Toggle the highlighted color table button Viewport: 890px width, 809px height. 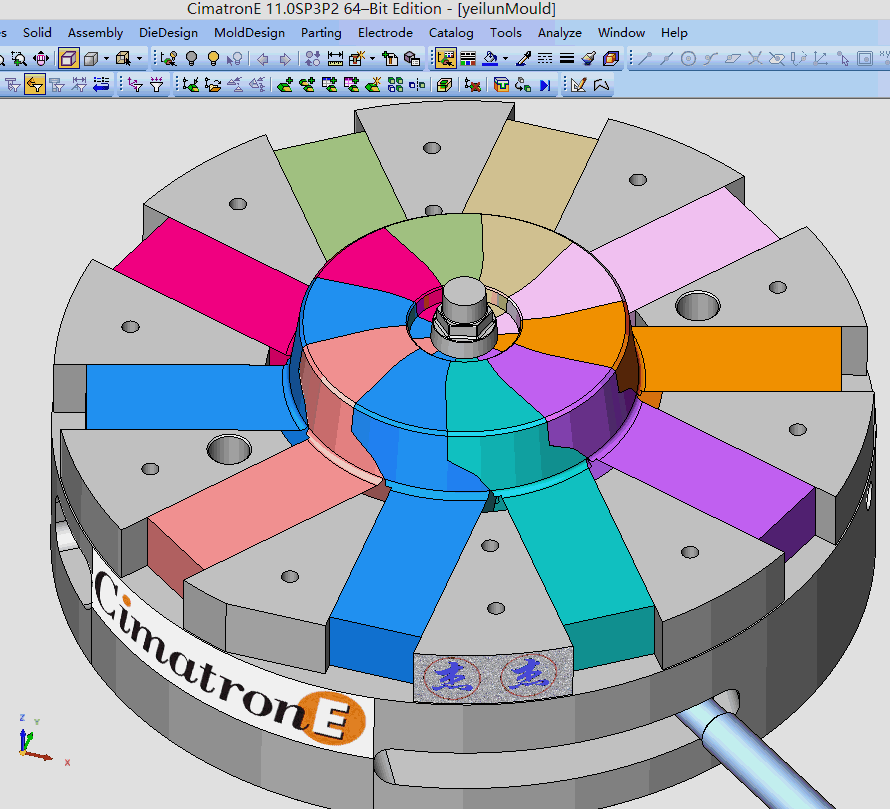tap(445, 59)
